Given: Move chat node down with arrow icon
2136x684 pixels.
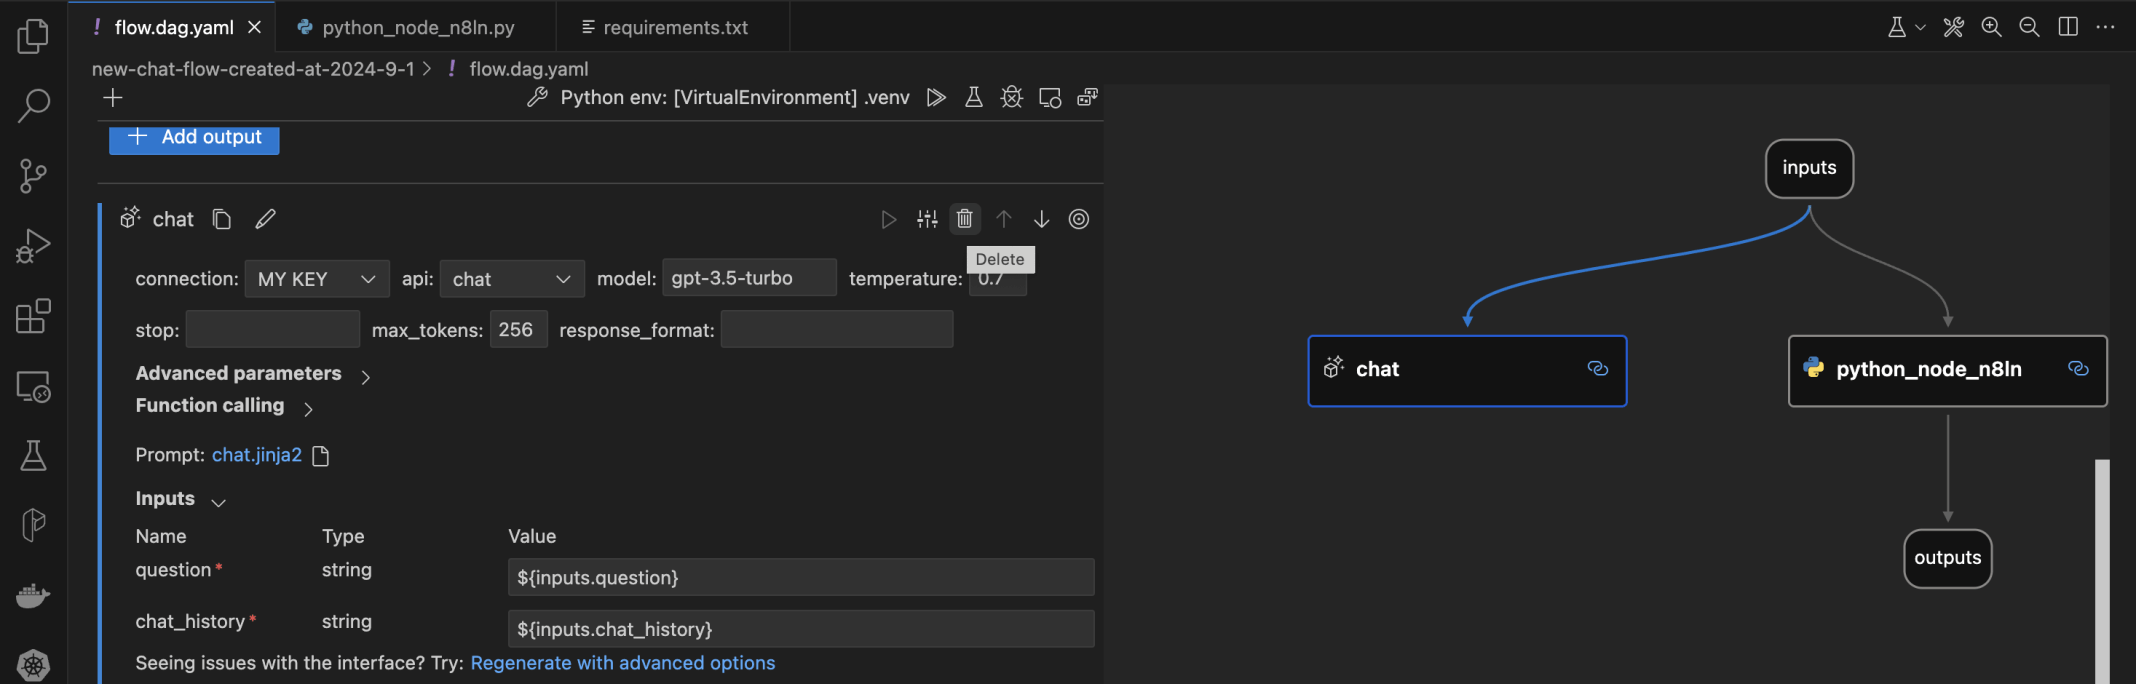Looking at the screenshot, I should pos(1041,219).
